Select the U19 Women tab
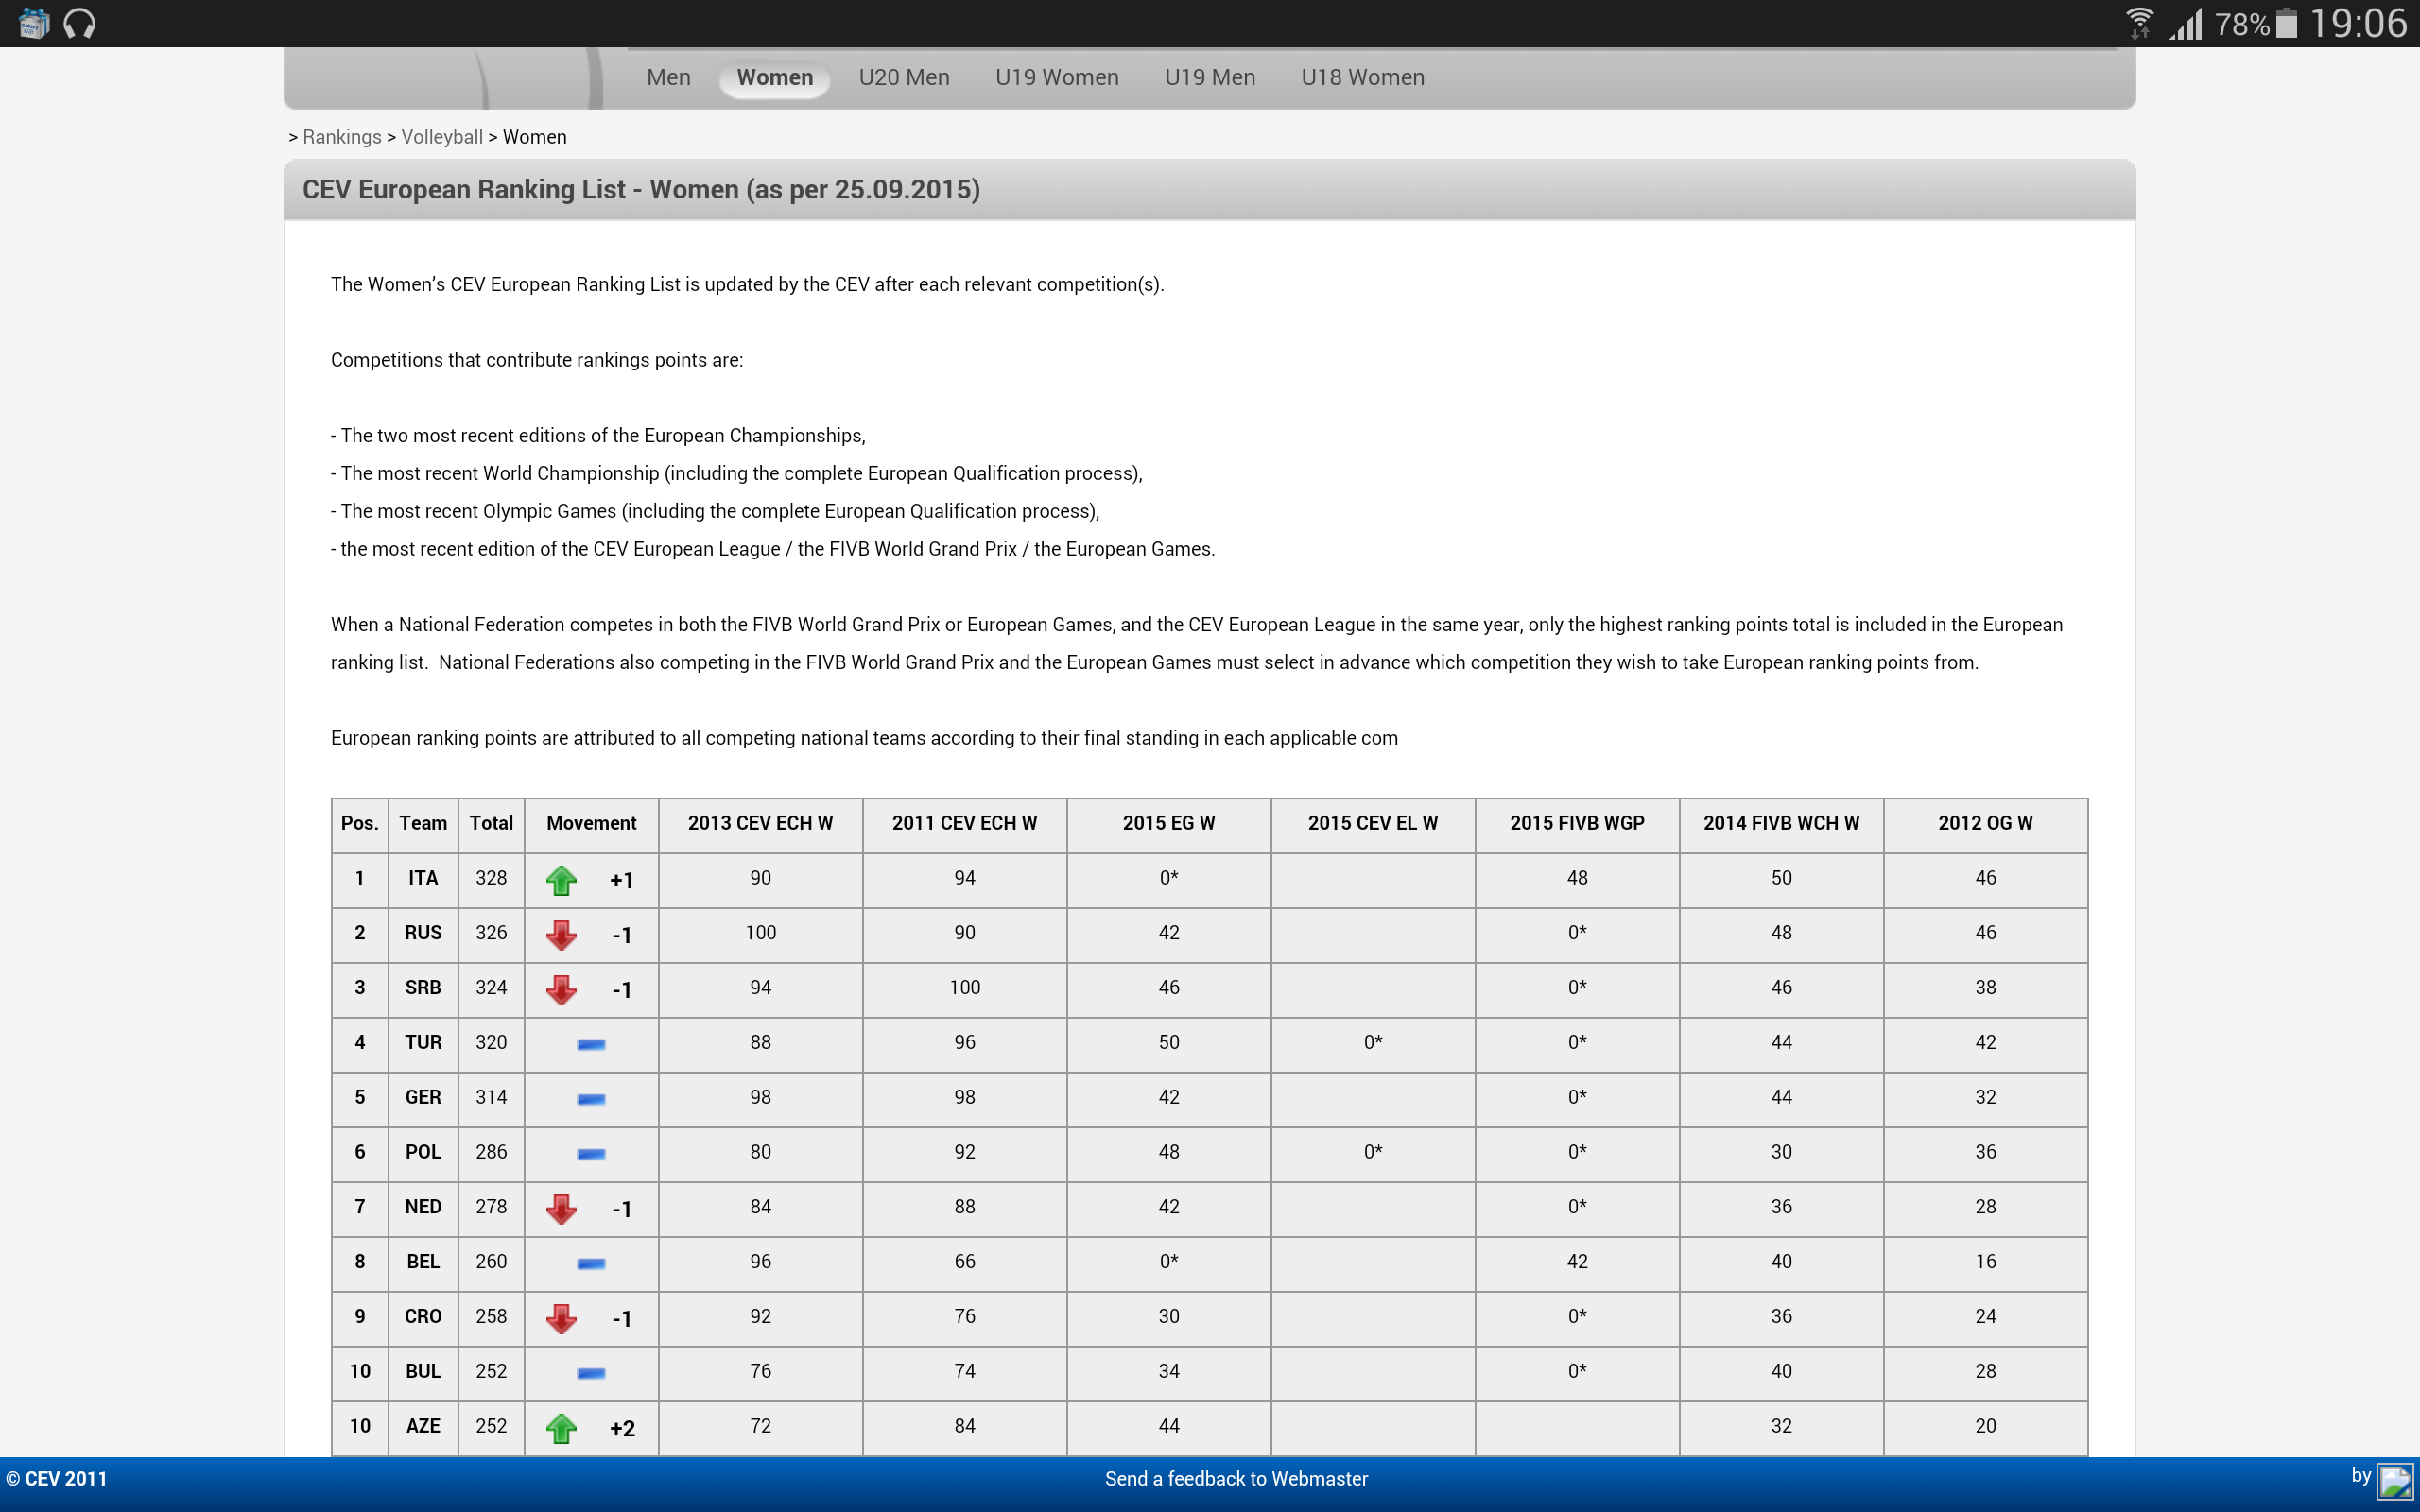 click(1056, 77)
